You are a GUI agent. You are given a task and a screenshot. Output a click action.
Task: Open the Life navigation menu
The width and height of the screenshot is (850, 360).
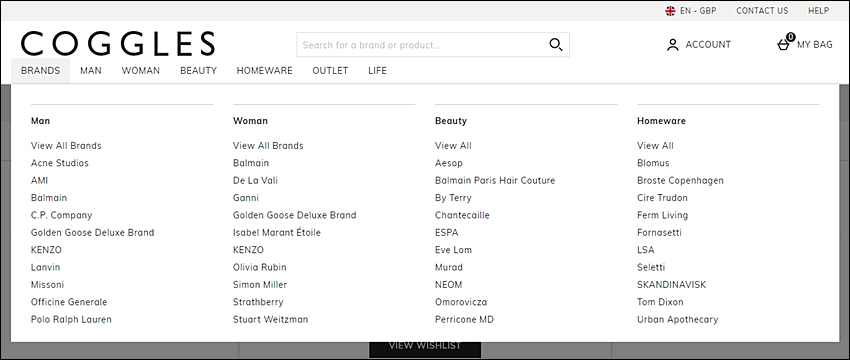click(377, 70)
